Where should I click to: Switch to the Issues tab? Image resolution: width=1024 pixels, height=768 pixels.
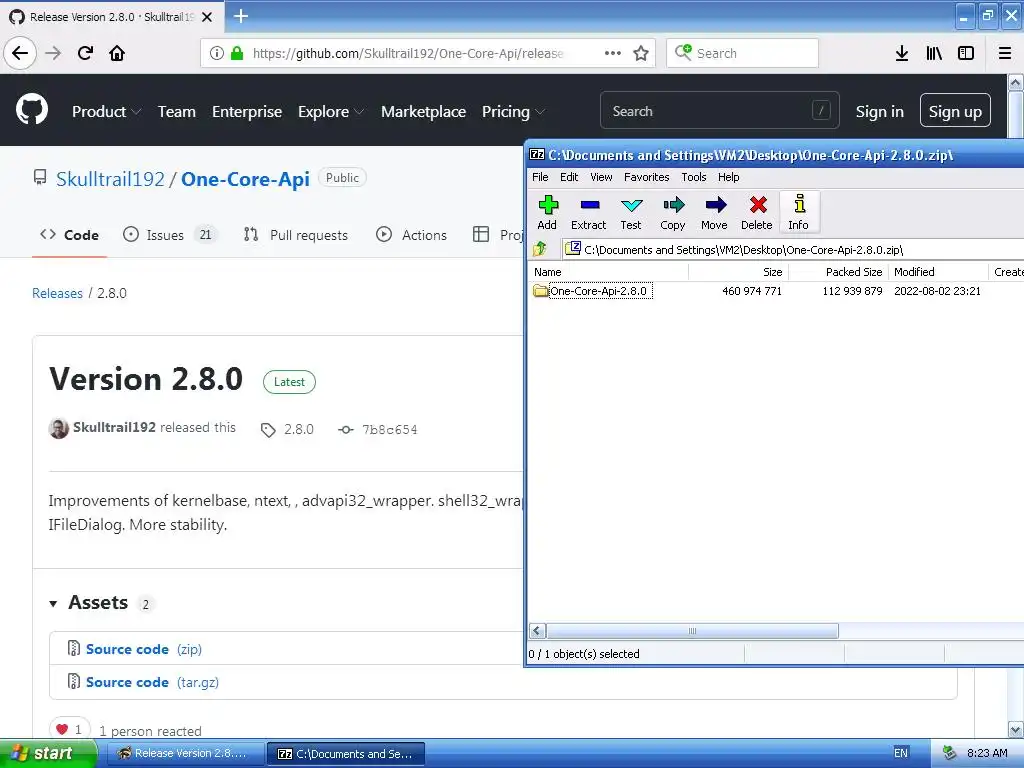[x=170, y=235]
